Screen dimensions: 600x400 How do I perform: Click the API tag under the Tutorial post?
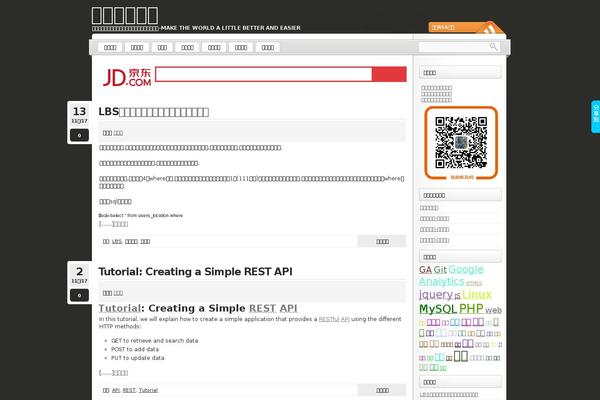point(116,390)
